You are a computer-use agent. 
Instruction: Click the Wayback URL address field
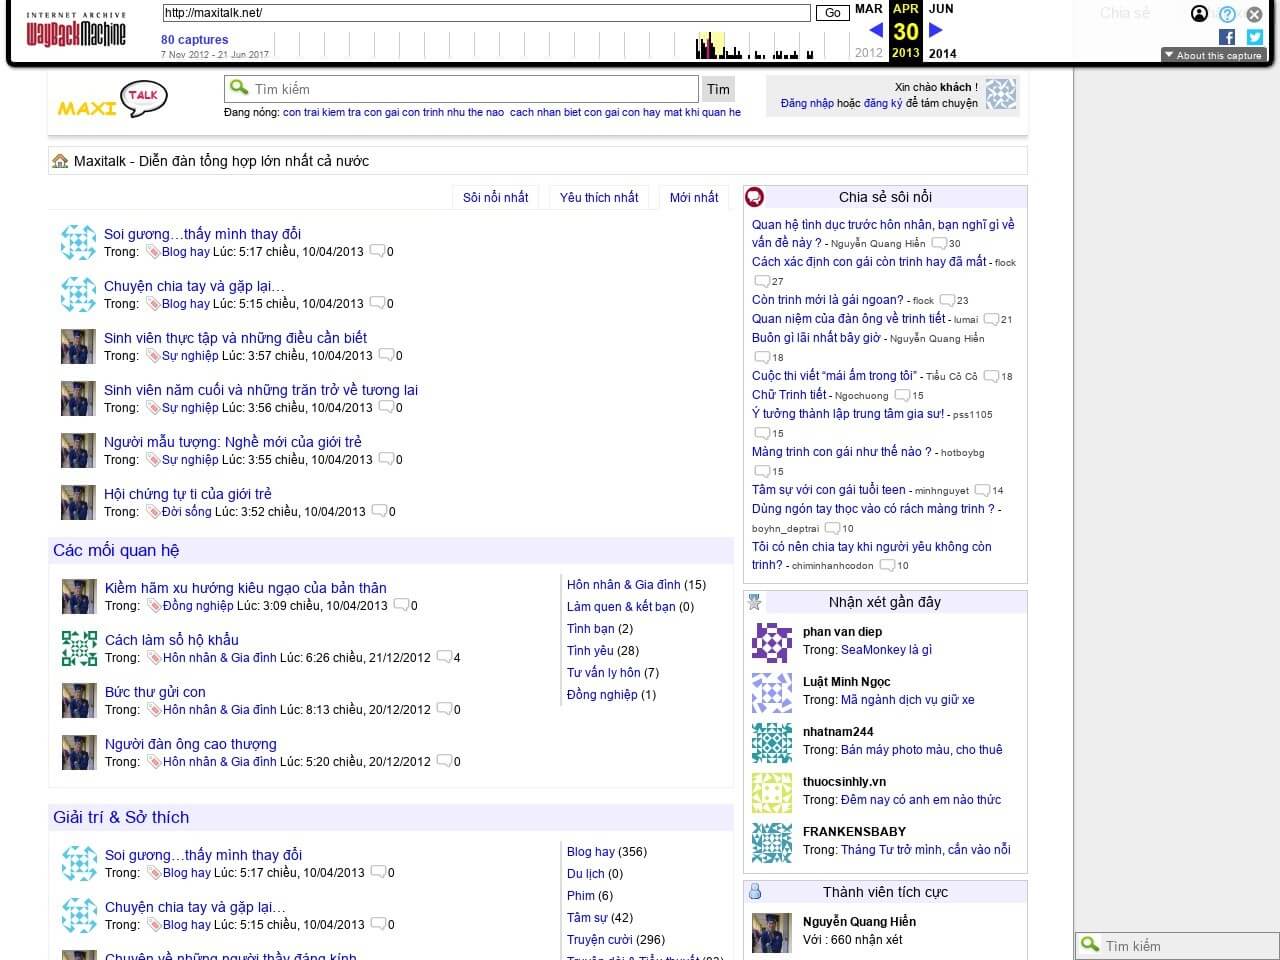click(x=486, y=13)
